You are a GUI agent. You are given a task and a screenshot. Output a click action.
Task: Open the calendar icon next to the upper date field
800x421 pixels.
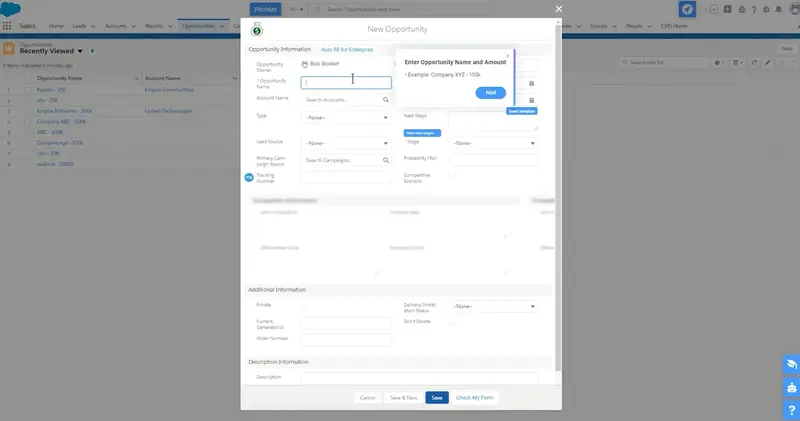click(531, 83)
